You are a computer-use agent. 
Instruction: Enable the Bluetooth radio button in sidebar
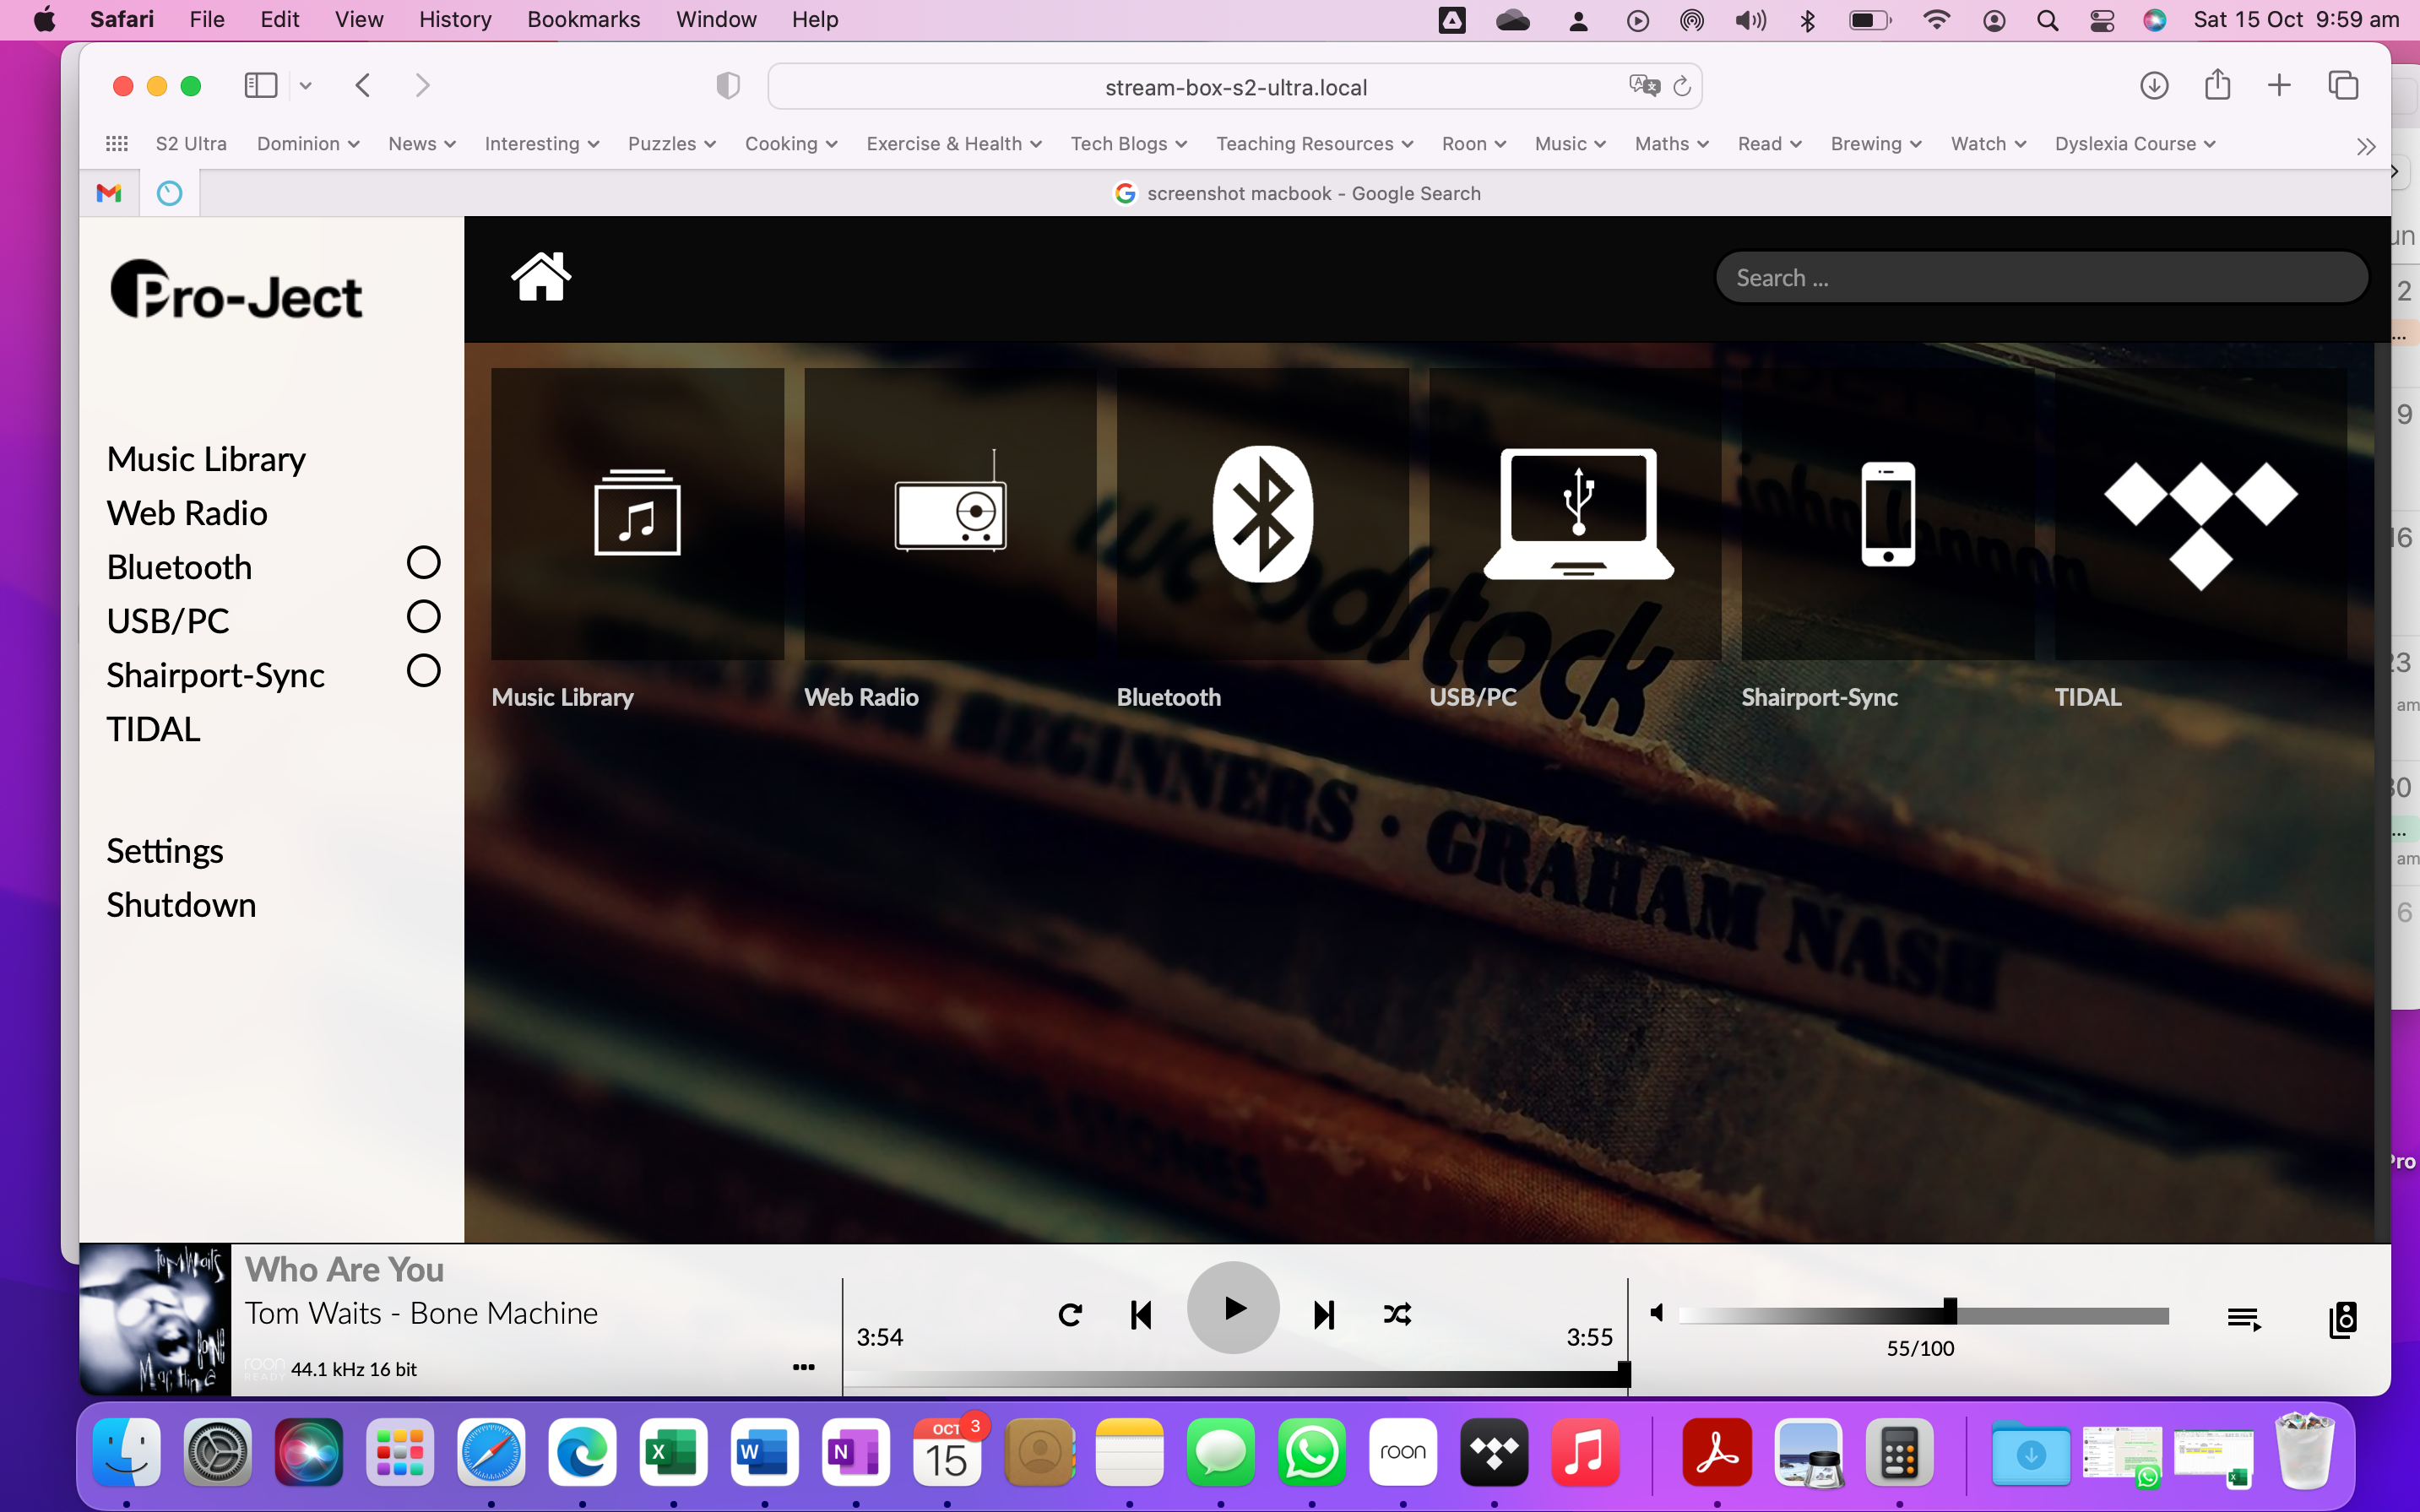[x=423, y=563]
